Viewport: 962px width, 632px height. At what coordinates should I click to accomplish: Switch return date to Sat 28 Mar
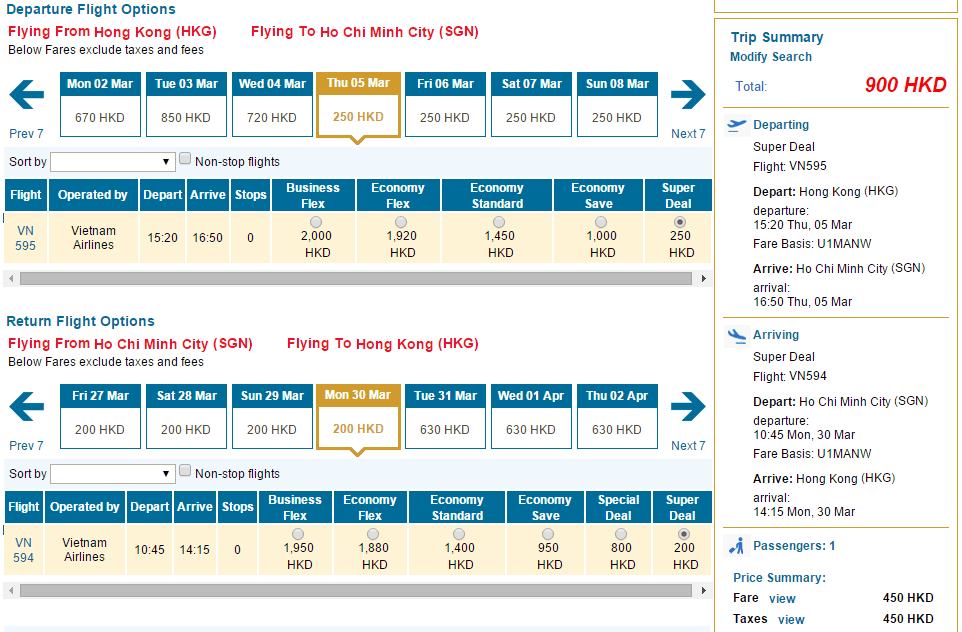[x=186, y=416]
